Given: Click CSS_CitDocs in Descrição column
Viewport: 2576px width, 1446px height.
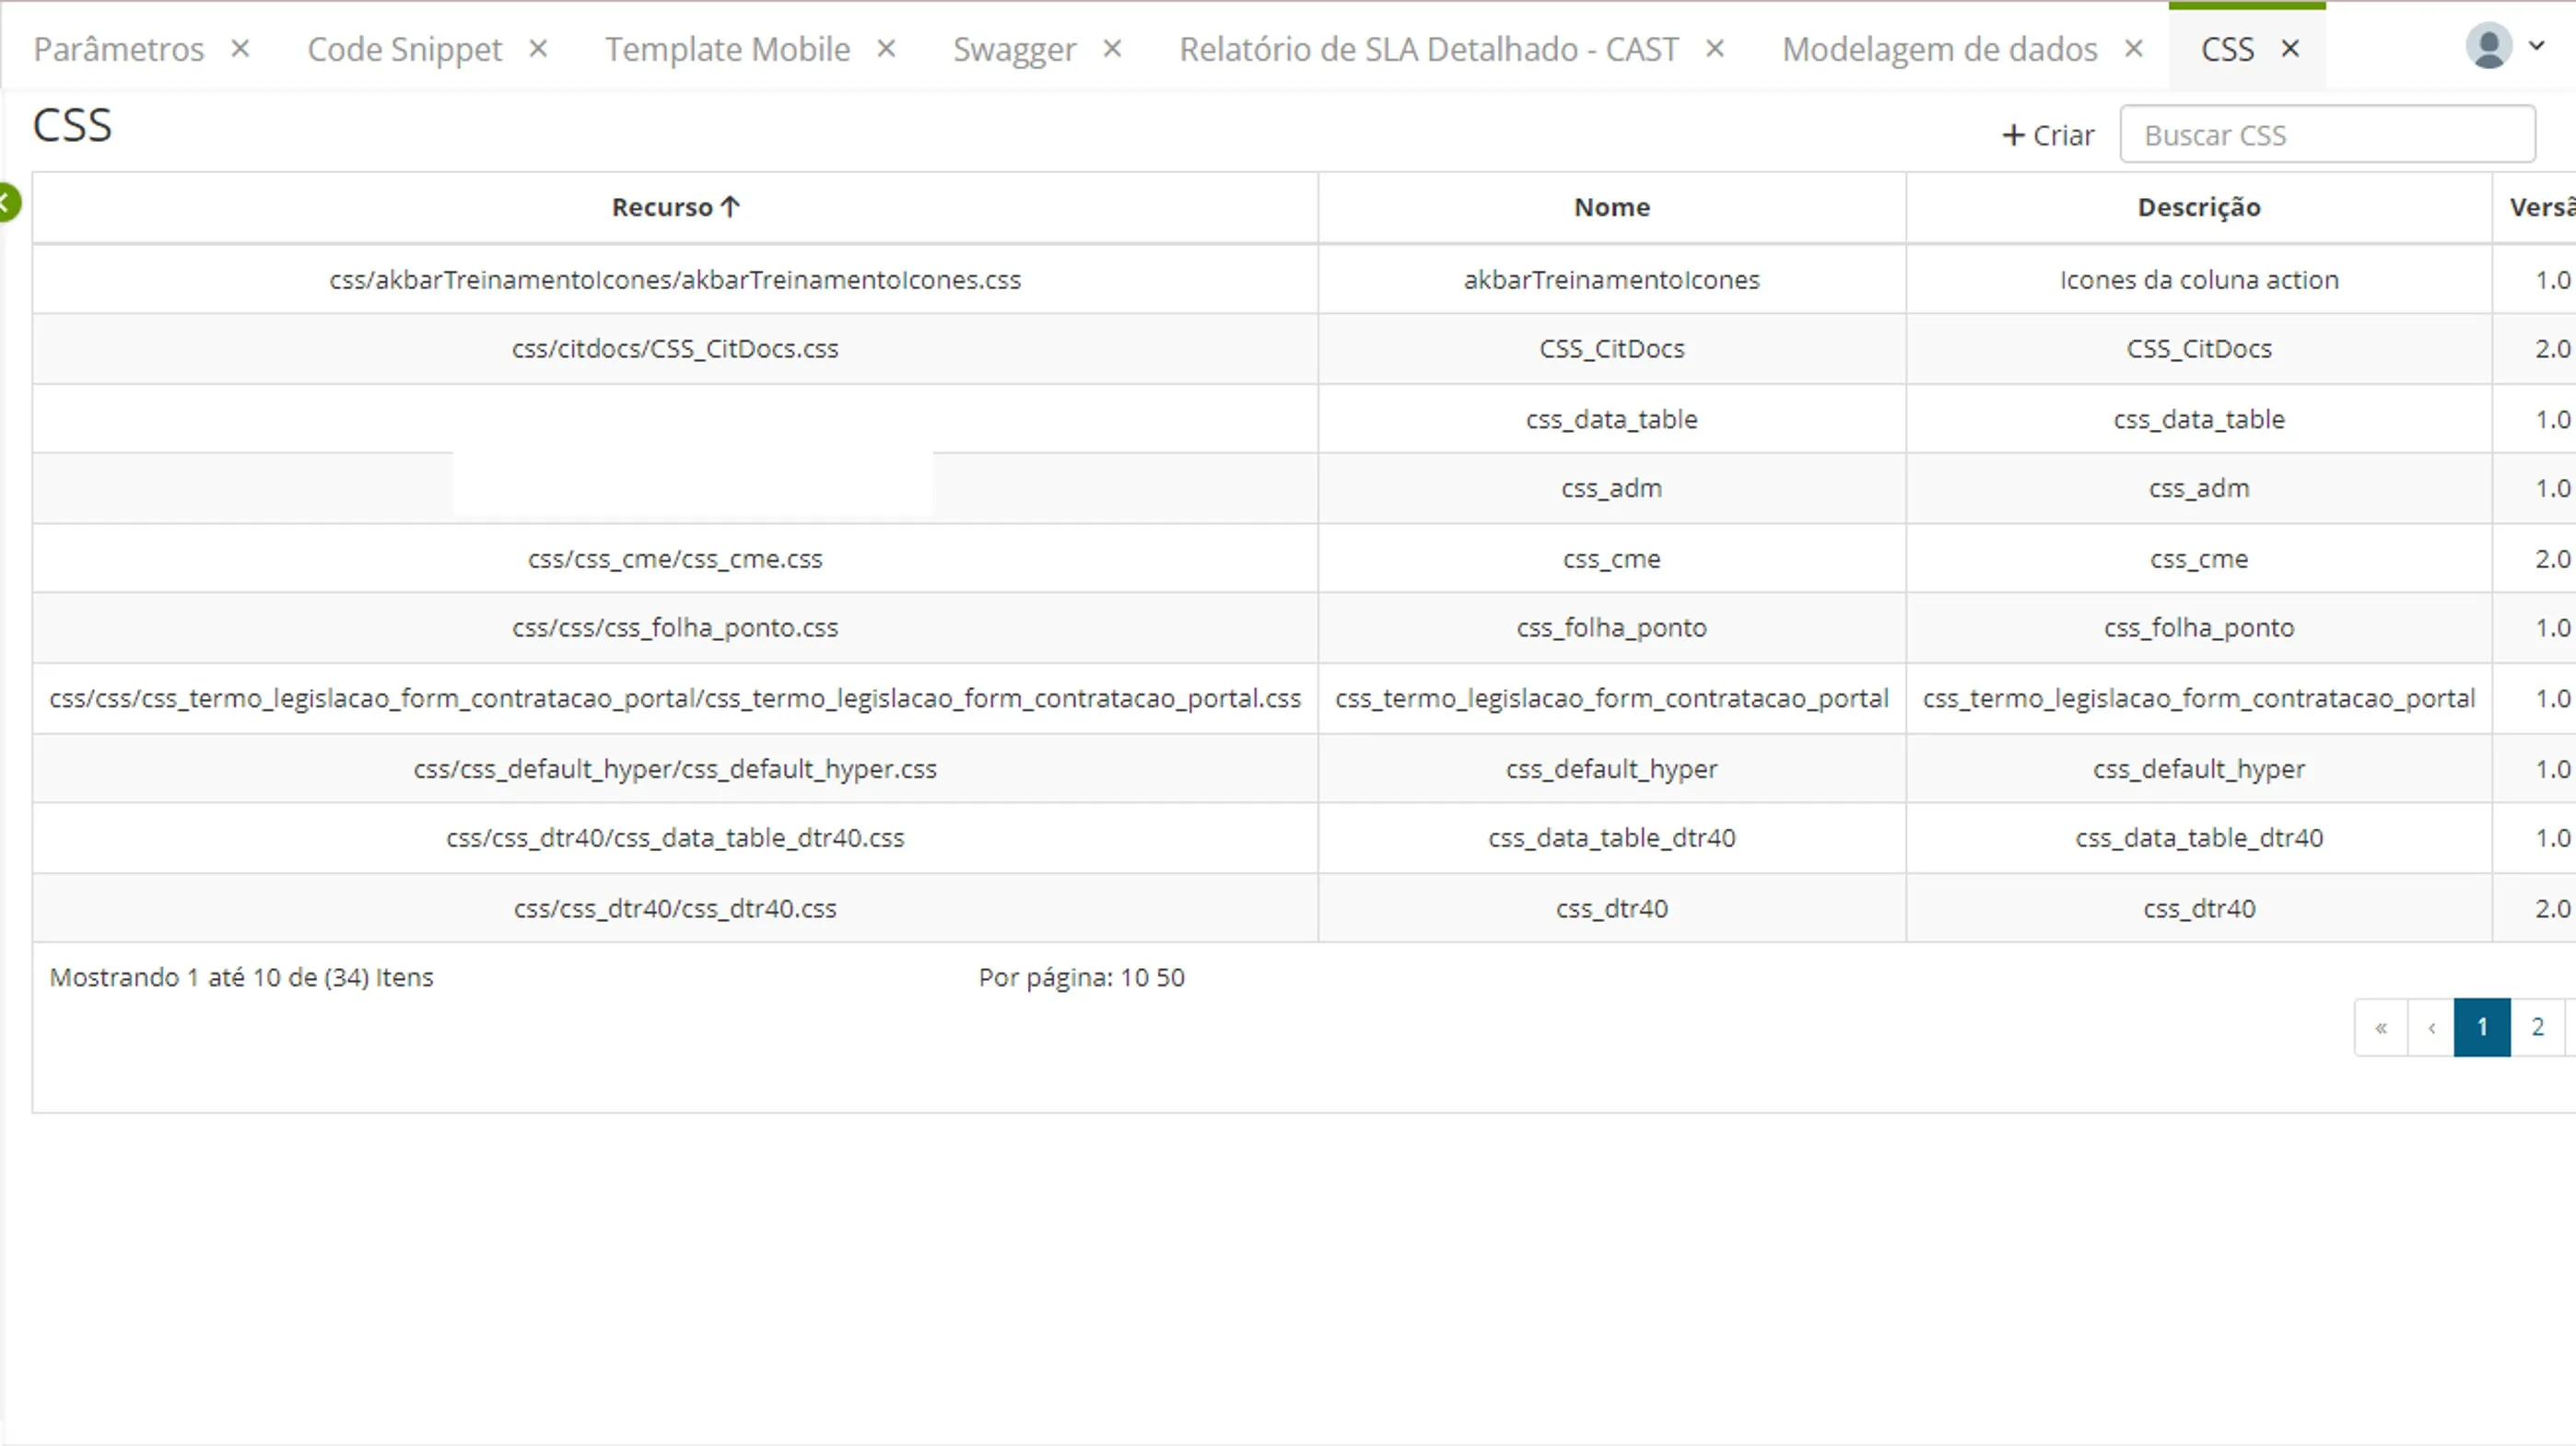Looking at the screenshot, I should 2199,349.
